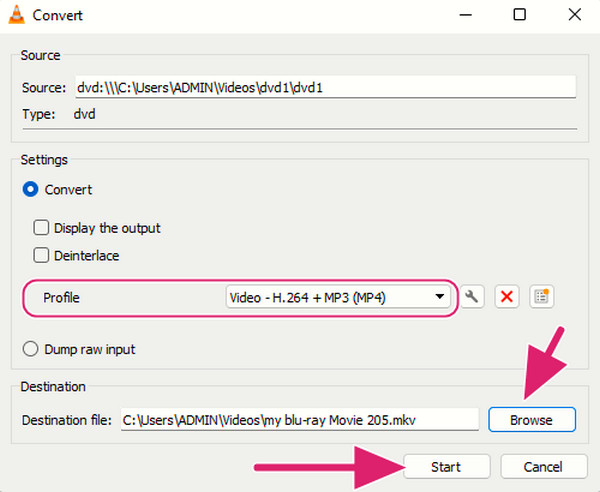Screen dimensions: 600x492
Task: Edit selected profile with wrench icon
Action: pyautogui.click(x=472, y=297)
